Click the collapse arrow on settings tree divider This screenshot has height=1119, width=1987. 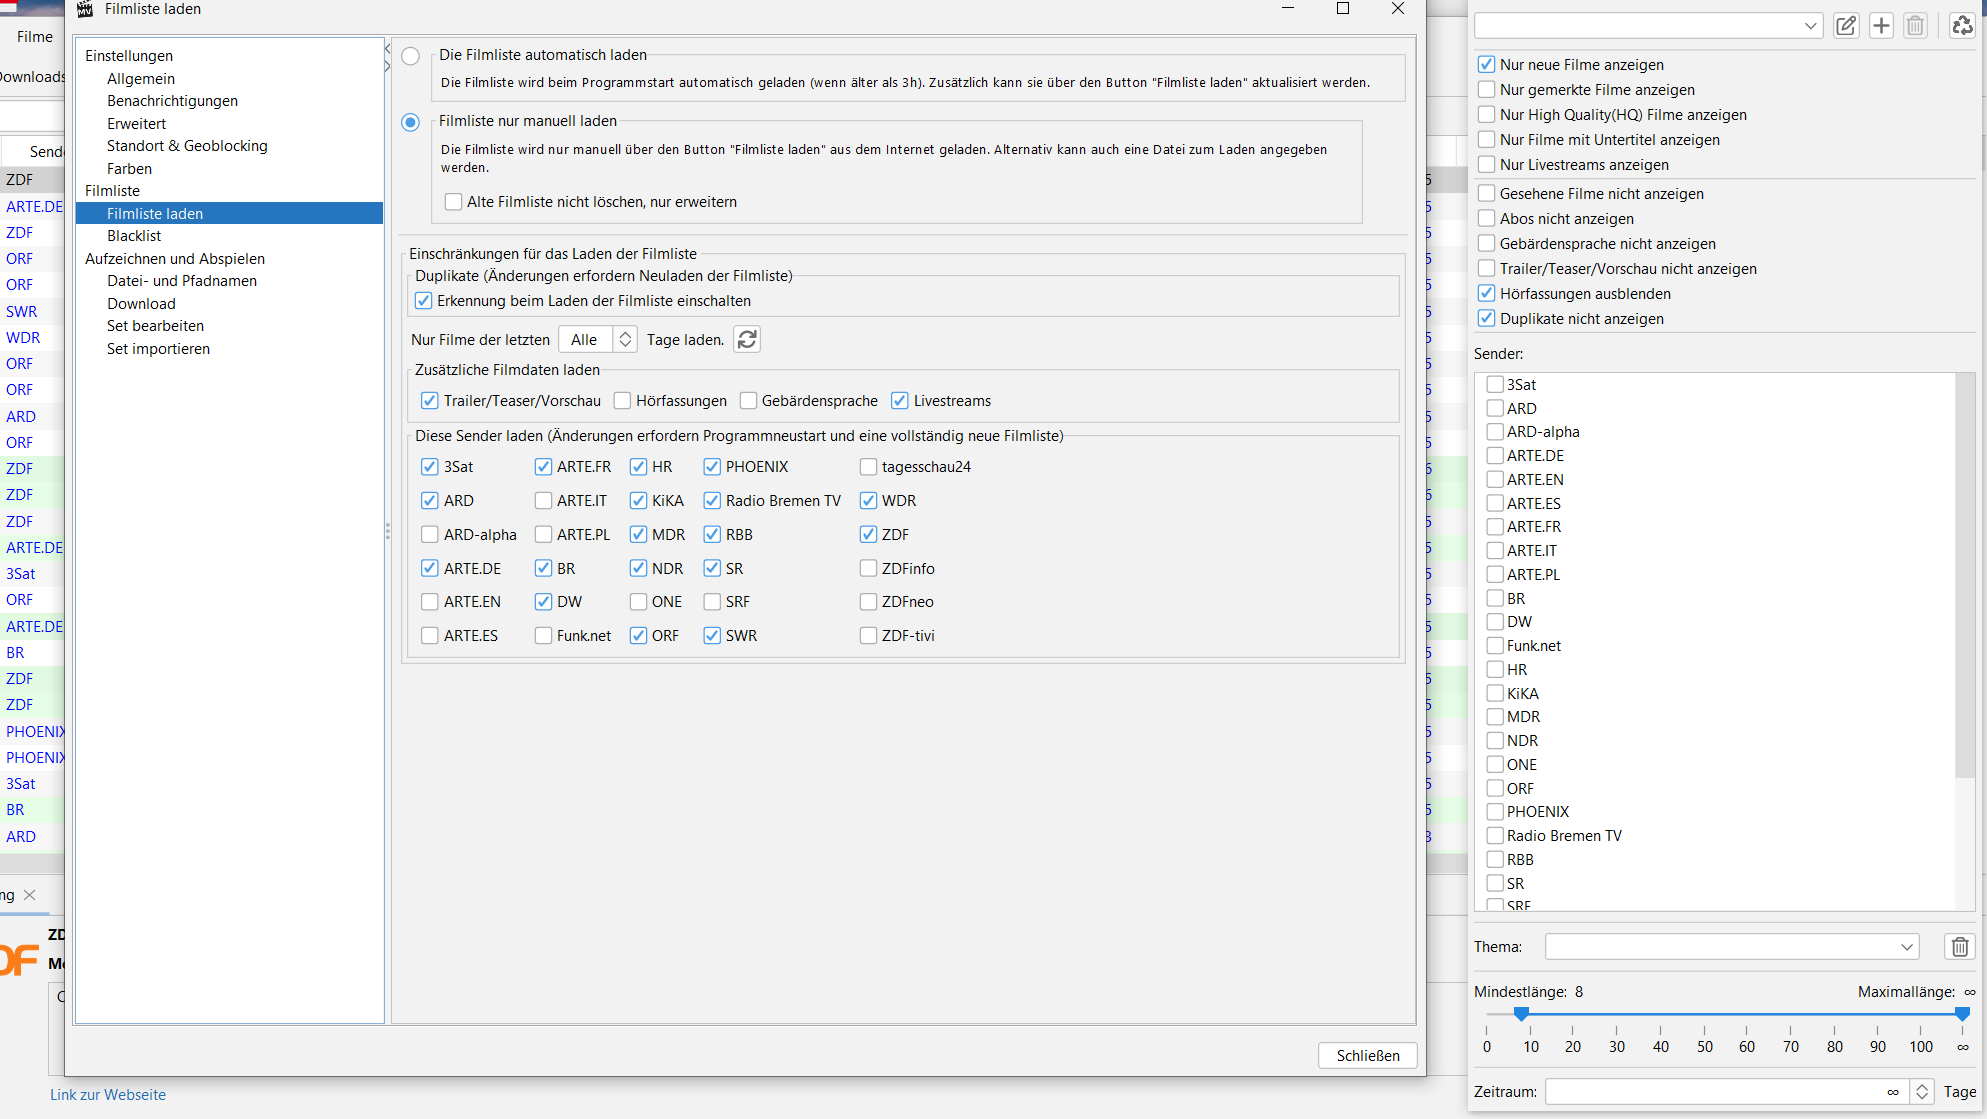point(387,49)
